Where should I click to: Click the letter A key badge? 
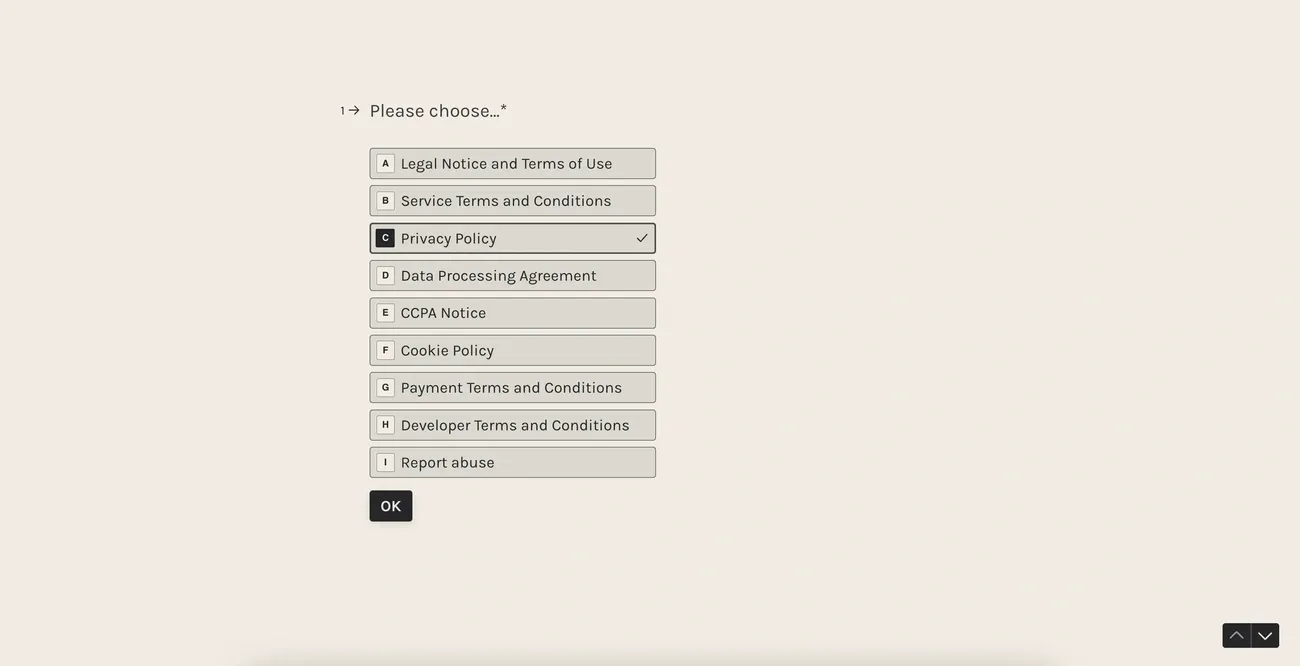pos(385,164)
